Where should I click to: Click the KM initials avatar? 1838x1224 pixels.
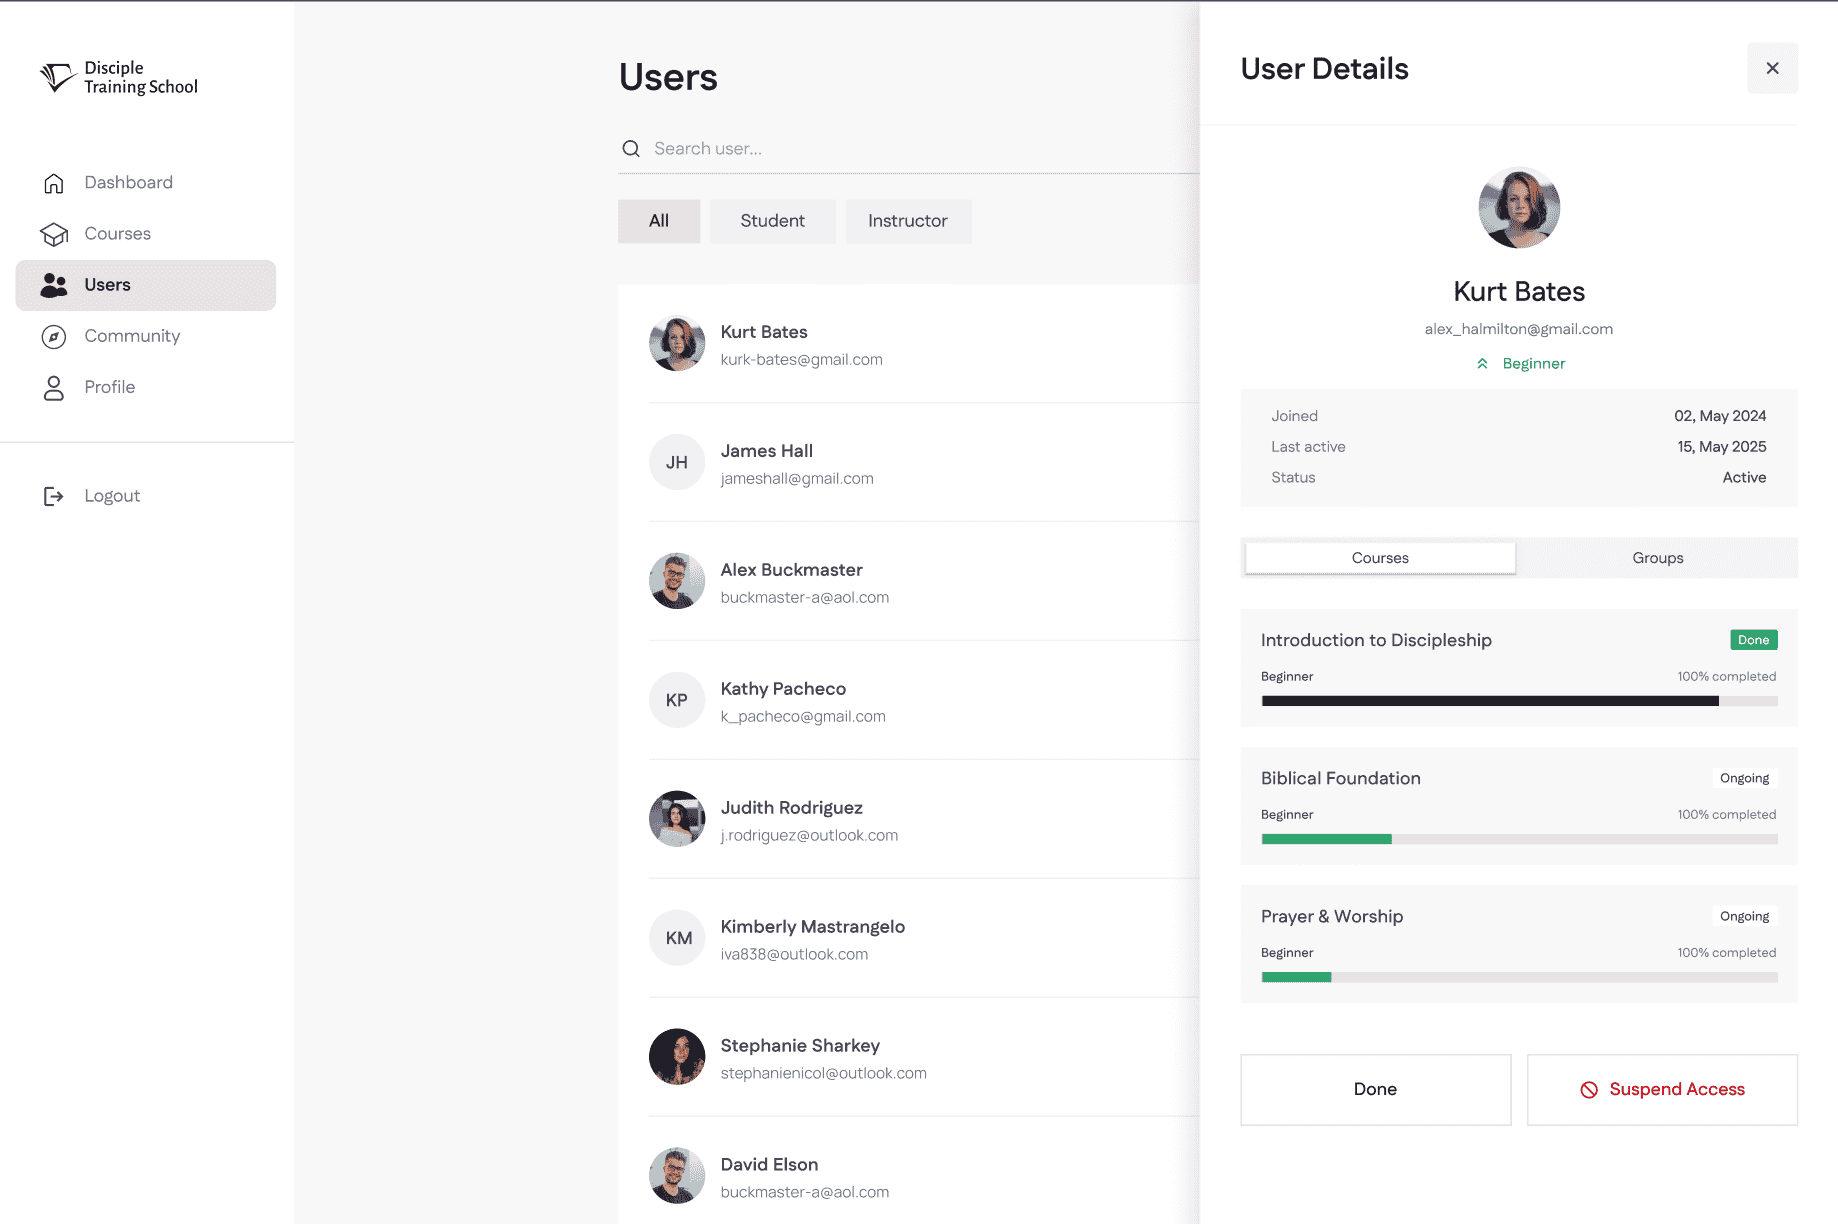pos(677,938)
